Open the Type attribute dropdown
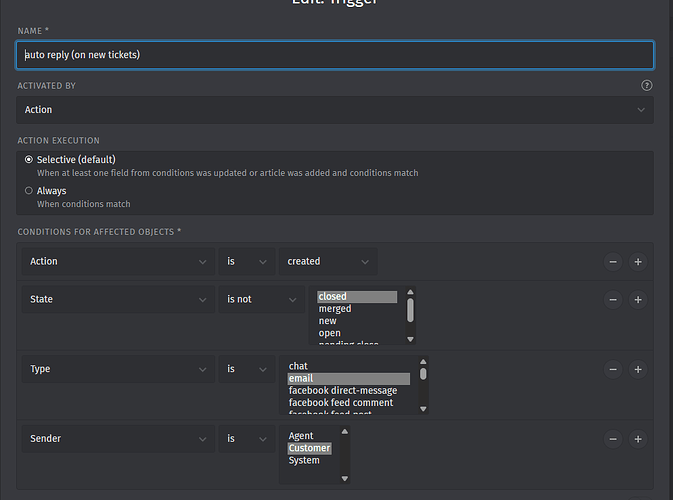This screenshot has height=500, width=673. (118, 369)
